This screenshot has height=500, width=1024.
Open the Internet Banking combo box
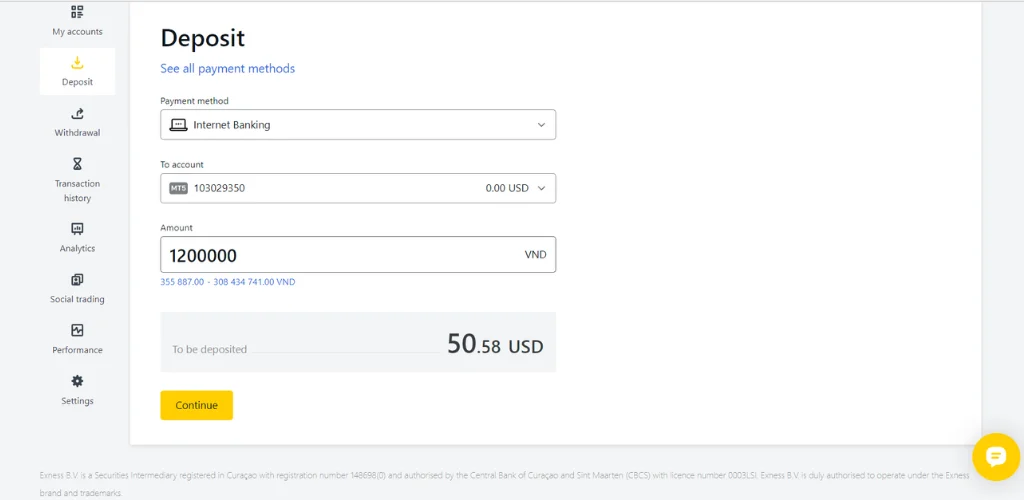click(357, 125)
